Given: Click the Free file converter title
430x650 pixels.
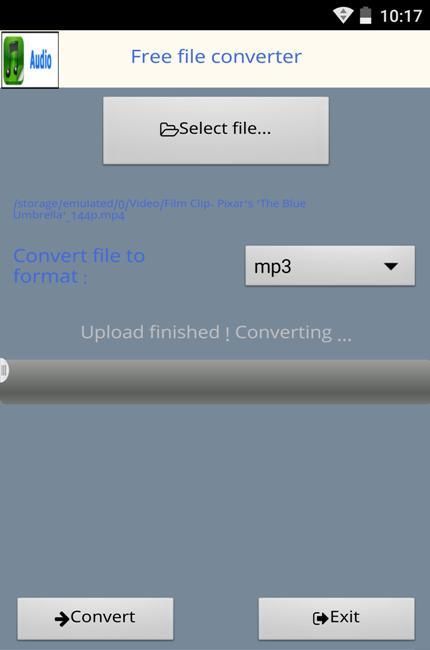Looking at the screenshot, I should pyautogui.click(x=216, y=56).
